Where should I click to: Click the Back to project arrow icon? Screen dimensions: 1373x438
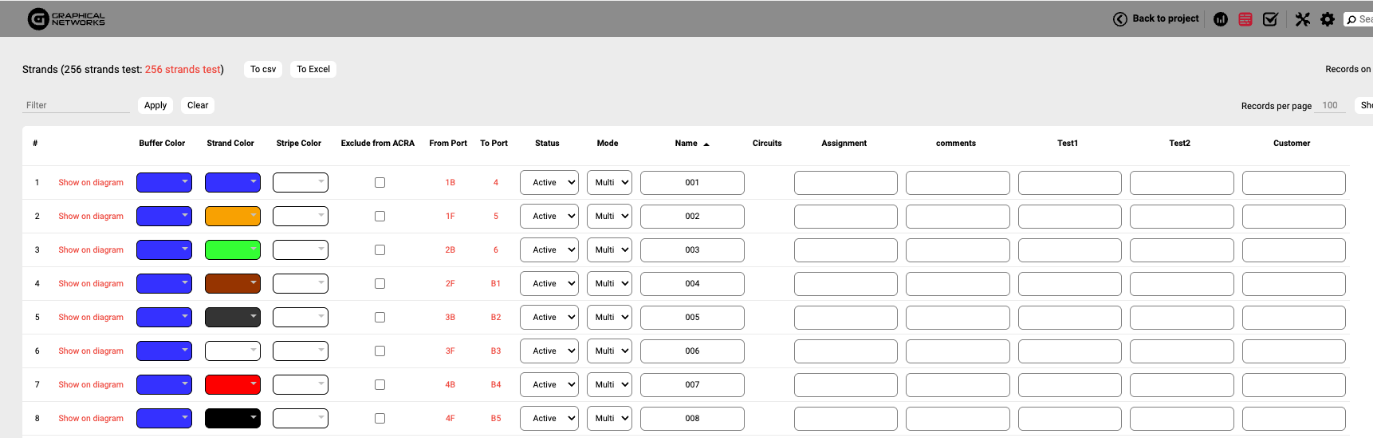(1120, 19)
